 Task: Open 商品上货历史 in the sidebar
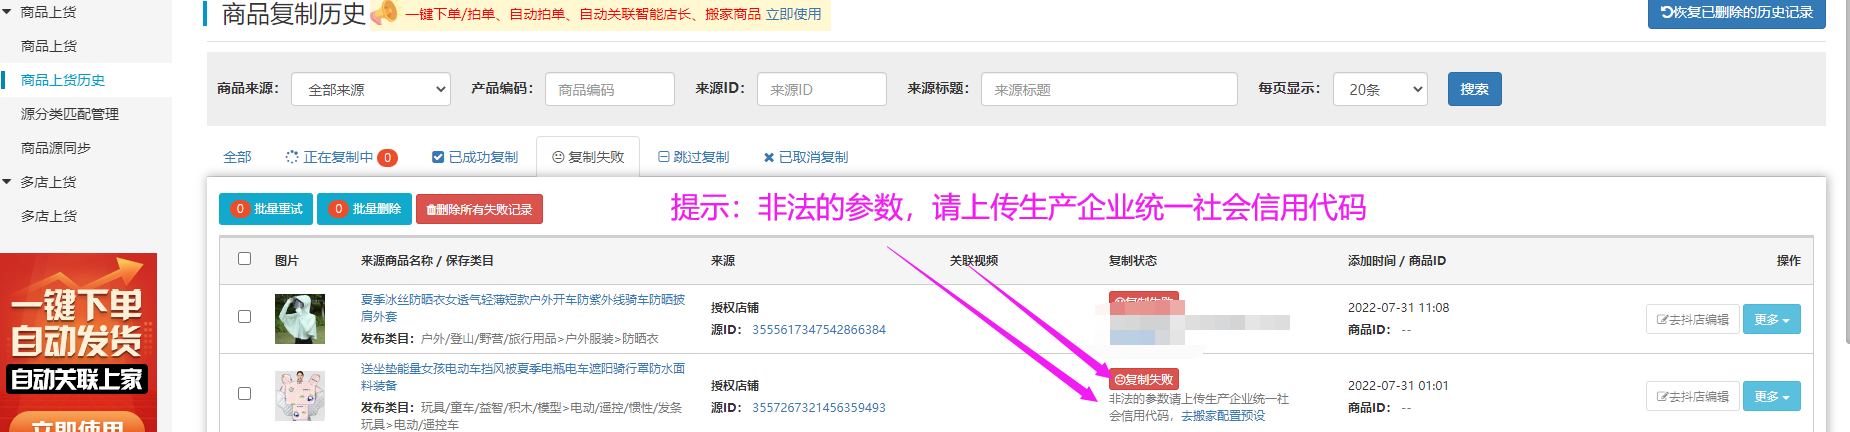pos(63,80)
